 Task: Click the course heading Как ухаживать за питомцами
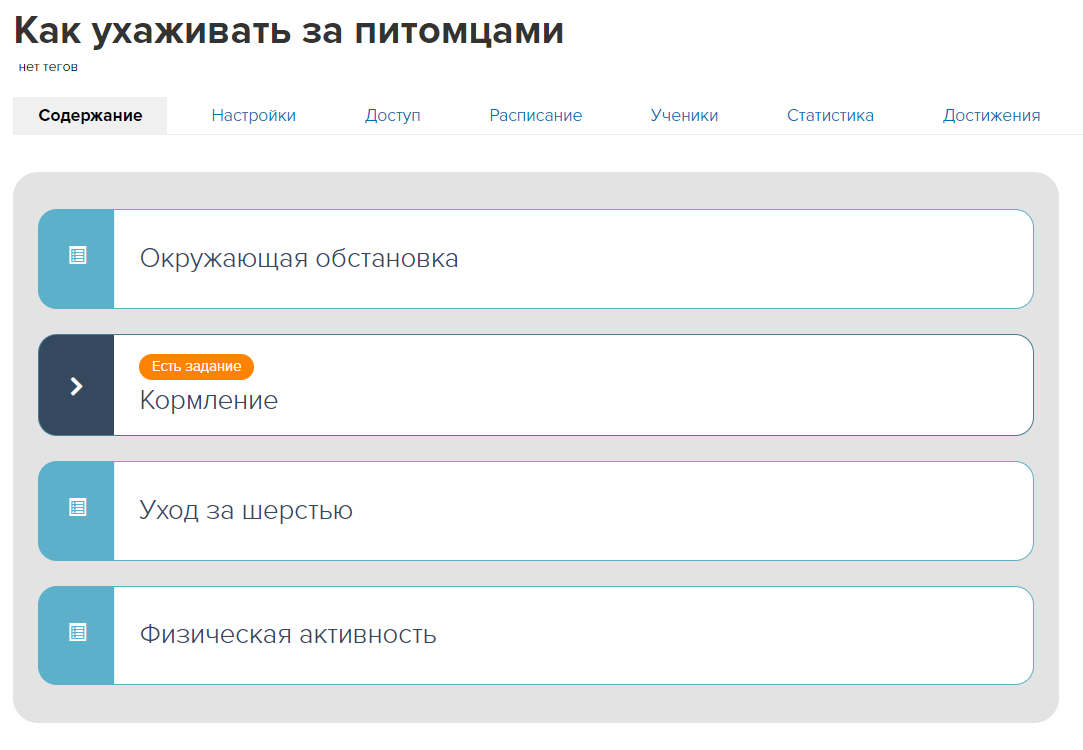tap(289, 31)
